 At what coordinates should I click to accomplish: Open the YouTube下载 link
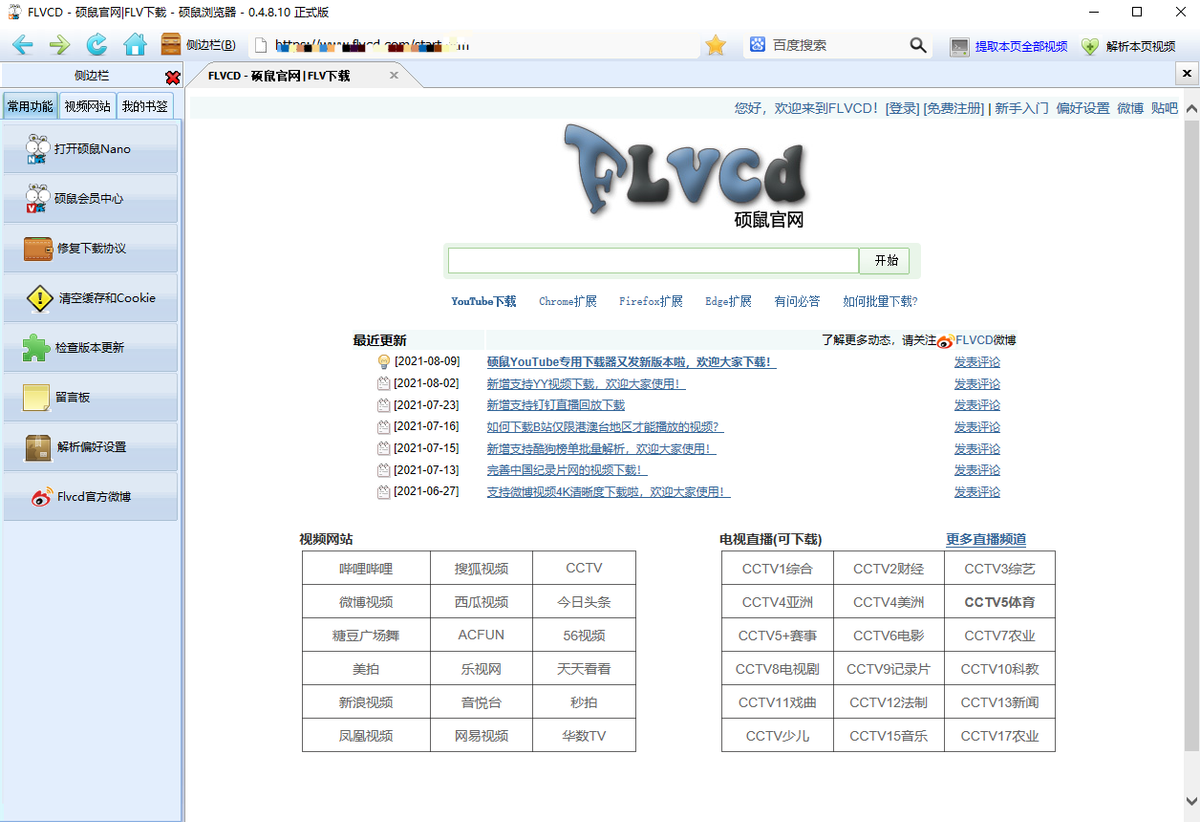click(x=483, y=301)
